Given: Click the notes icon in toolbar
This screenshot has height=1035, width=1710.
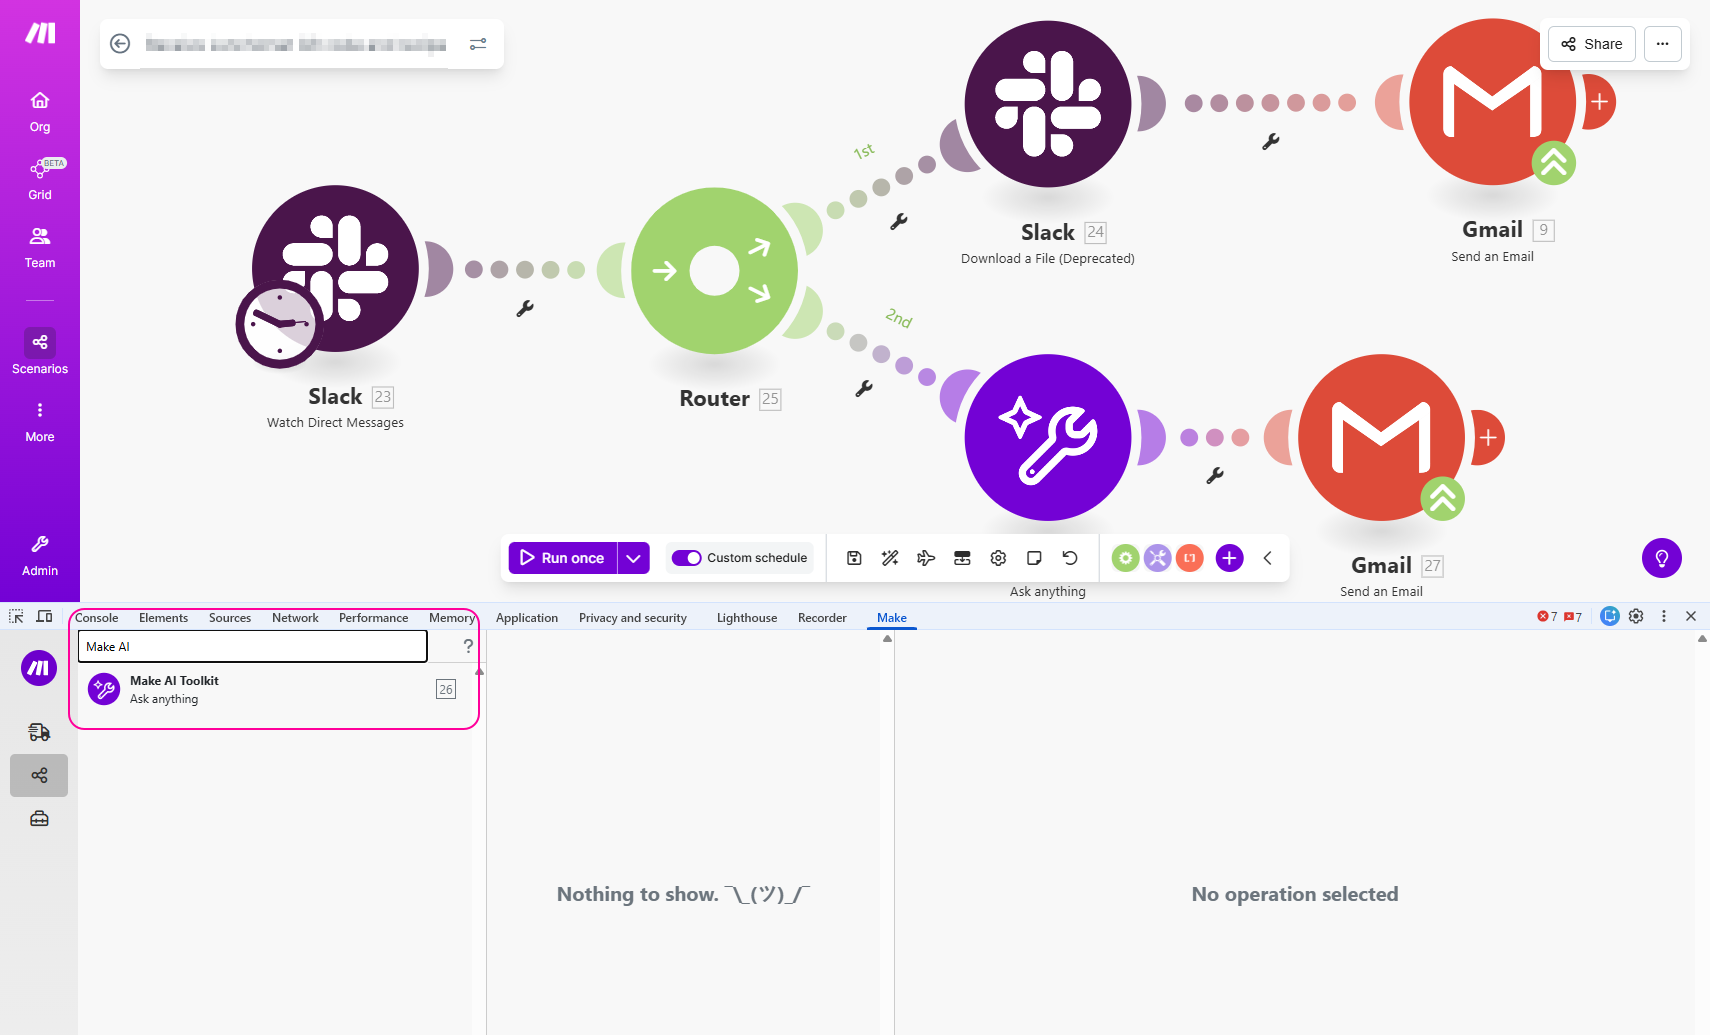Looking at the screenshot, I should pos(1034,558).
